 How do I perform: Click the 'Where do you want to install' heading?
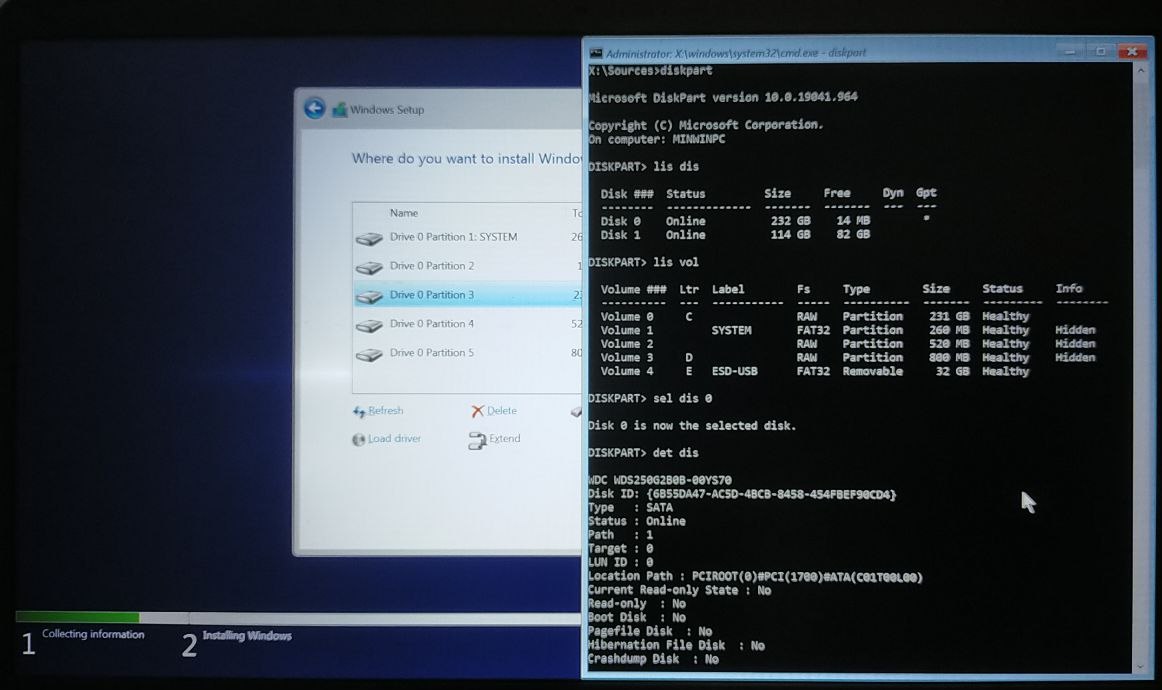click(x=466, y=159)
